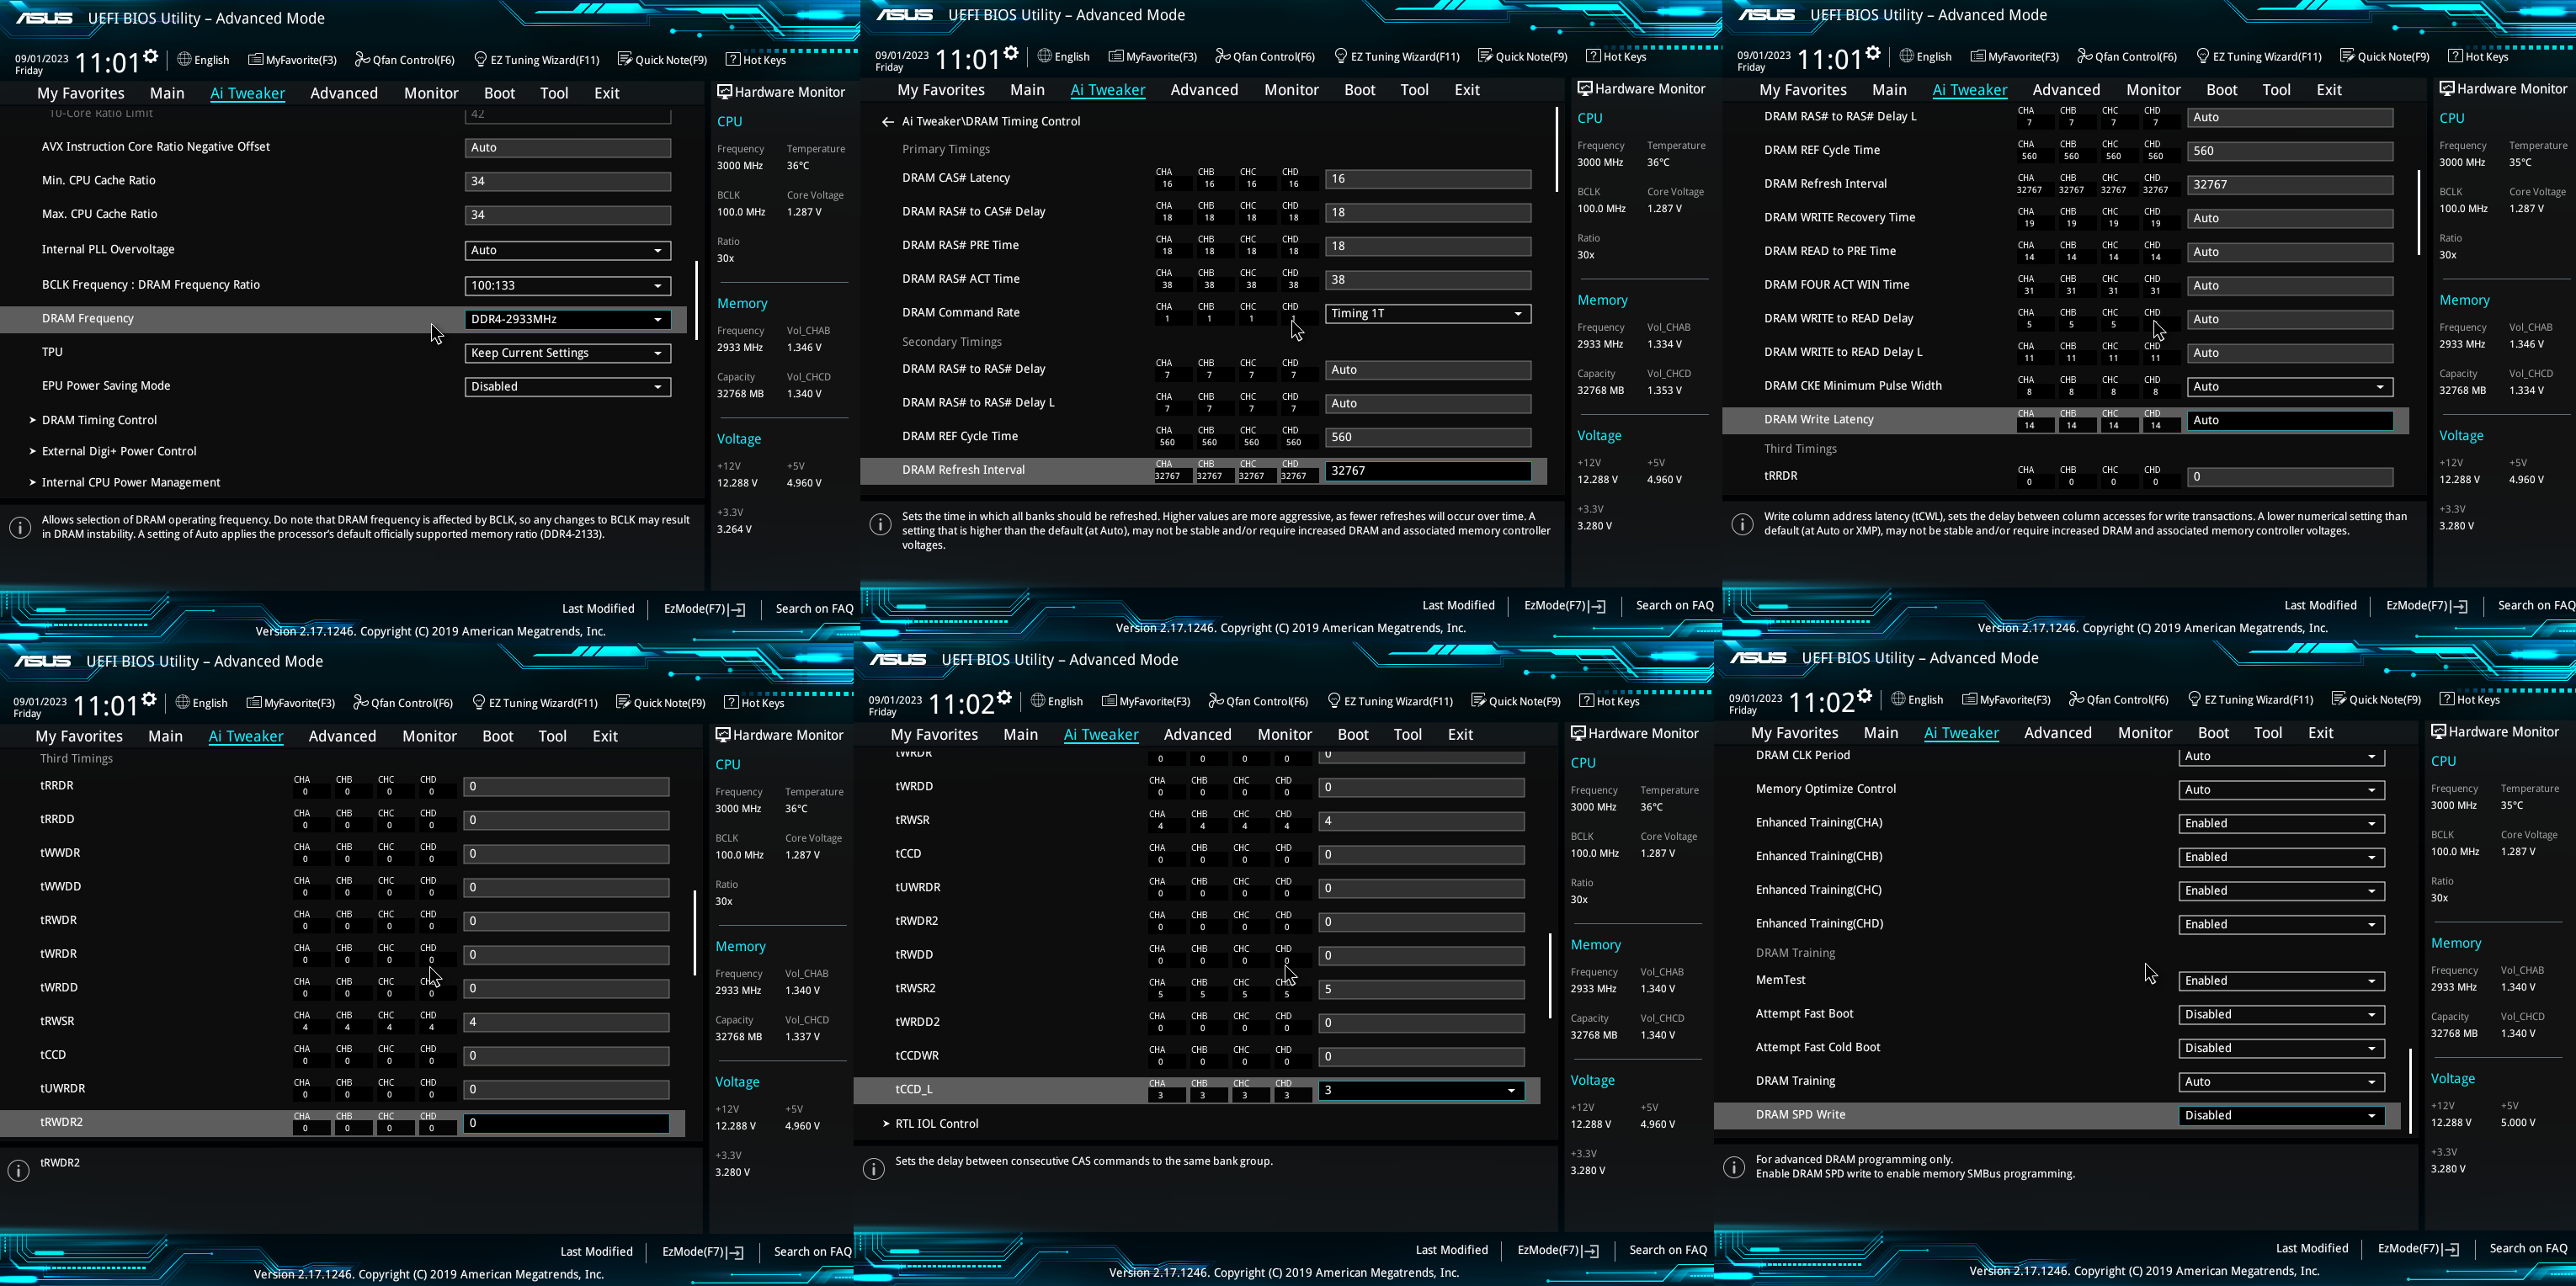This screenshot has height=1286, width=2576.
Task: Click the DRAM CAS# Latency input field
Action: [x=1427, y=179]
